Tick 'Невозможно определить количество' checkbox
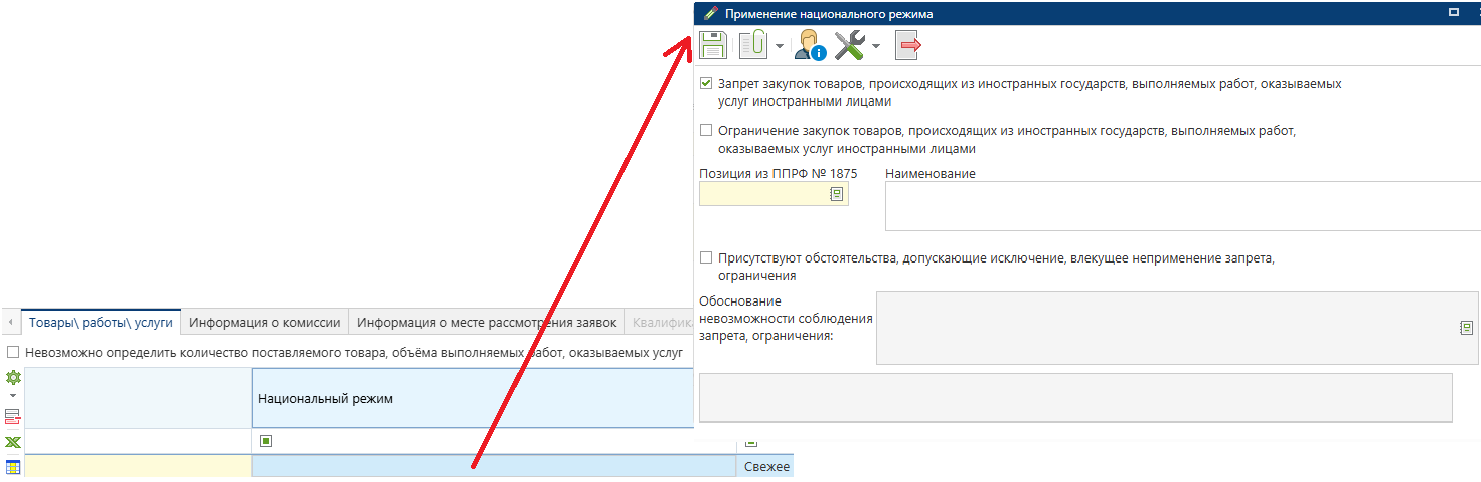 13,353
